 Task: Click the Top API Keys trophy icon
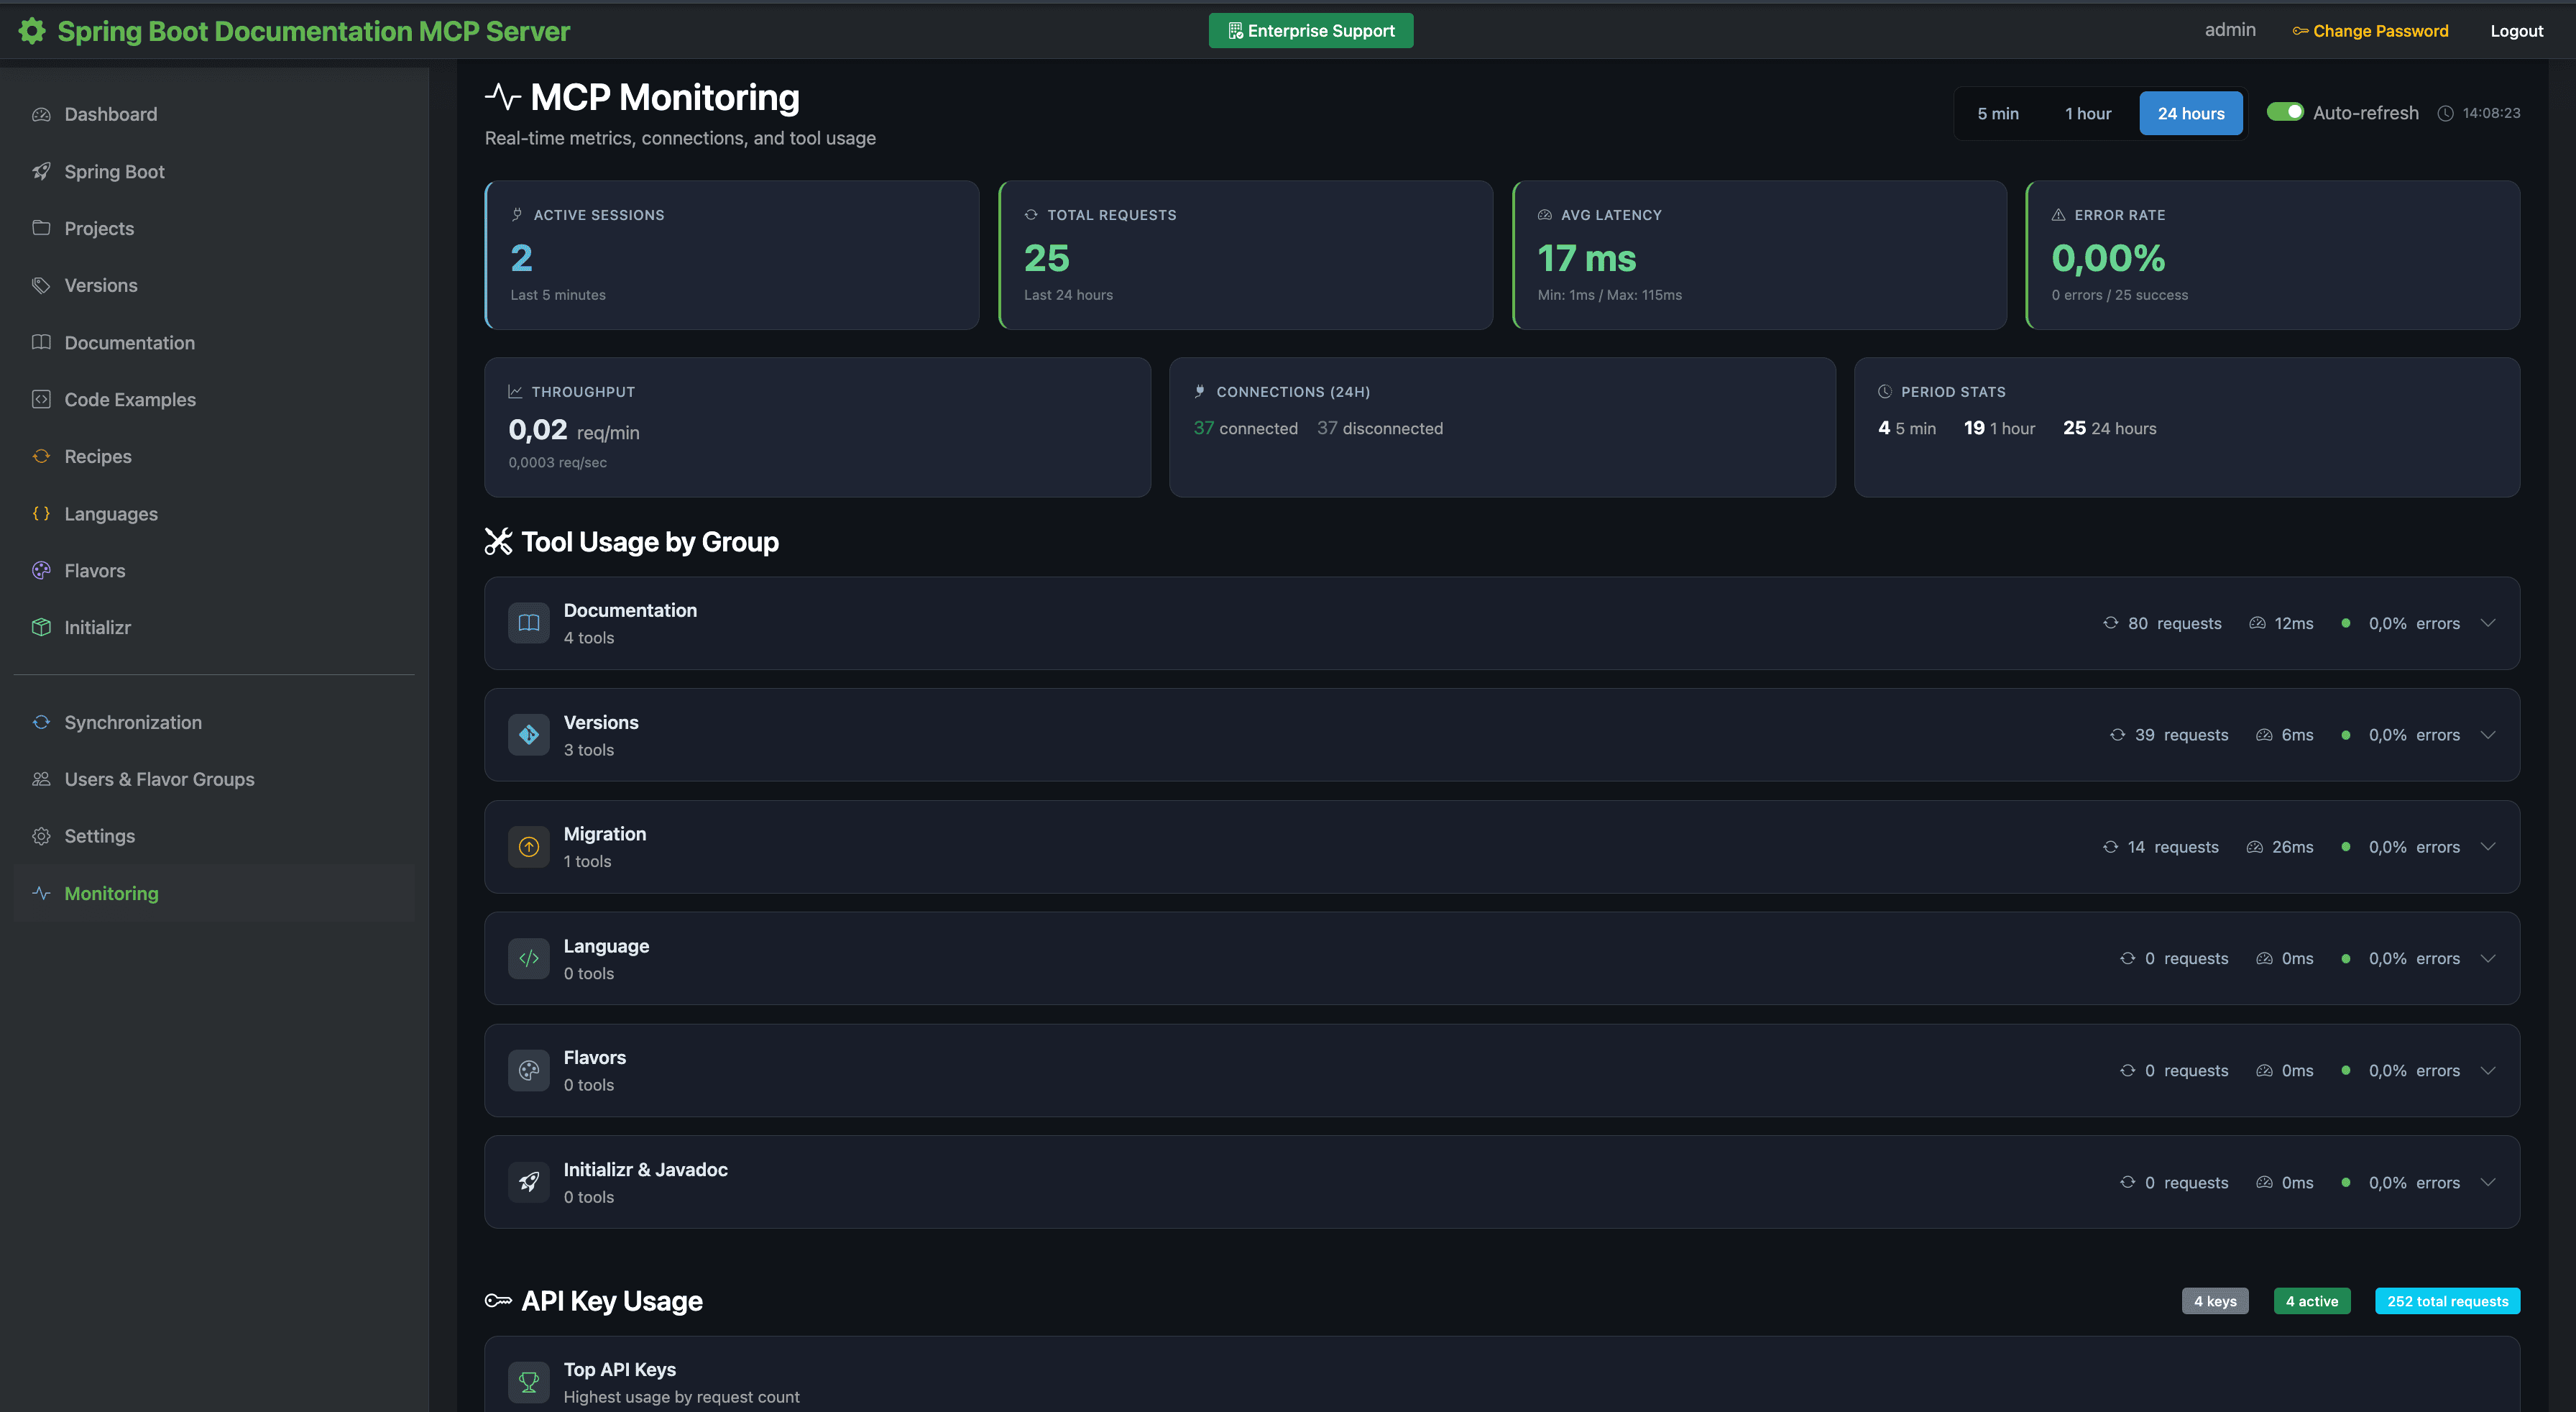529,1382
